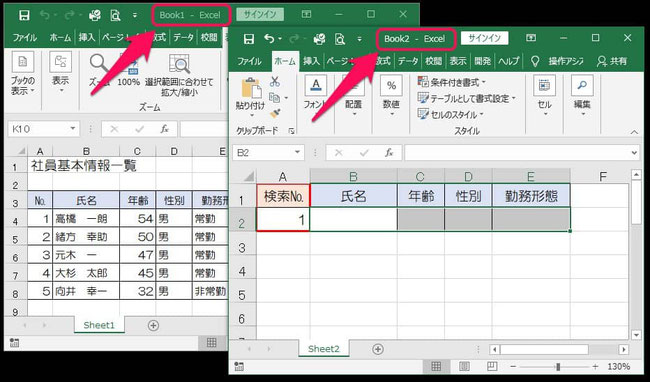Image resolution: width=650 pixels, height=382 pixels.
Task: Open the Number (数値) percent group in Book2
Action: coord(391,95)
